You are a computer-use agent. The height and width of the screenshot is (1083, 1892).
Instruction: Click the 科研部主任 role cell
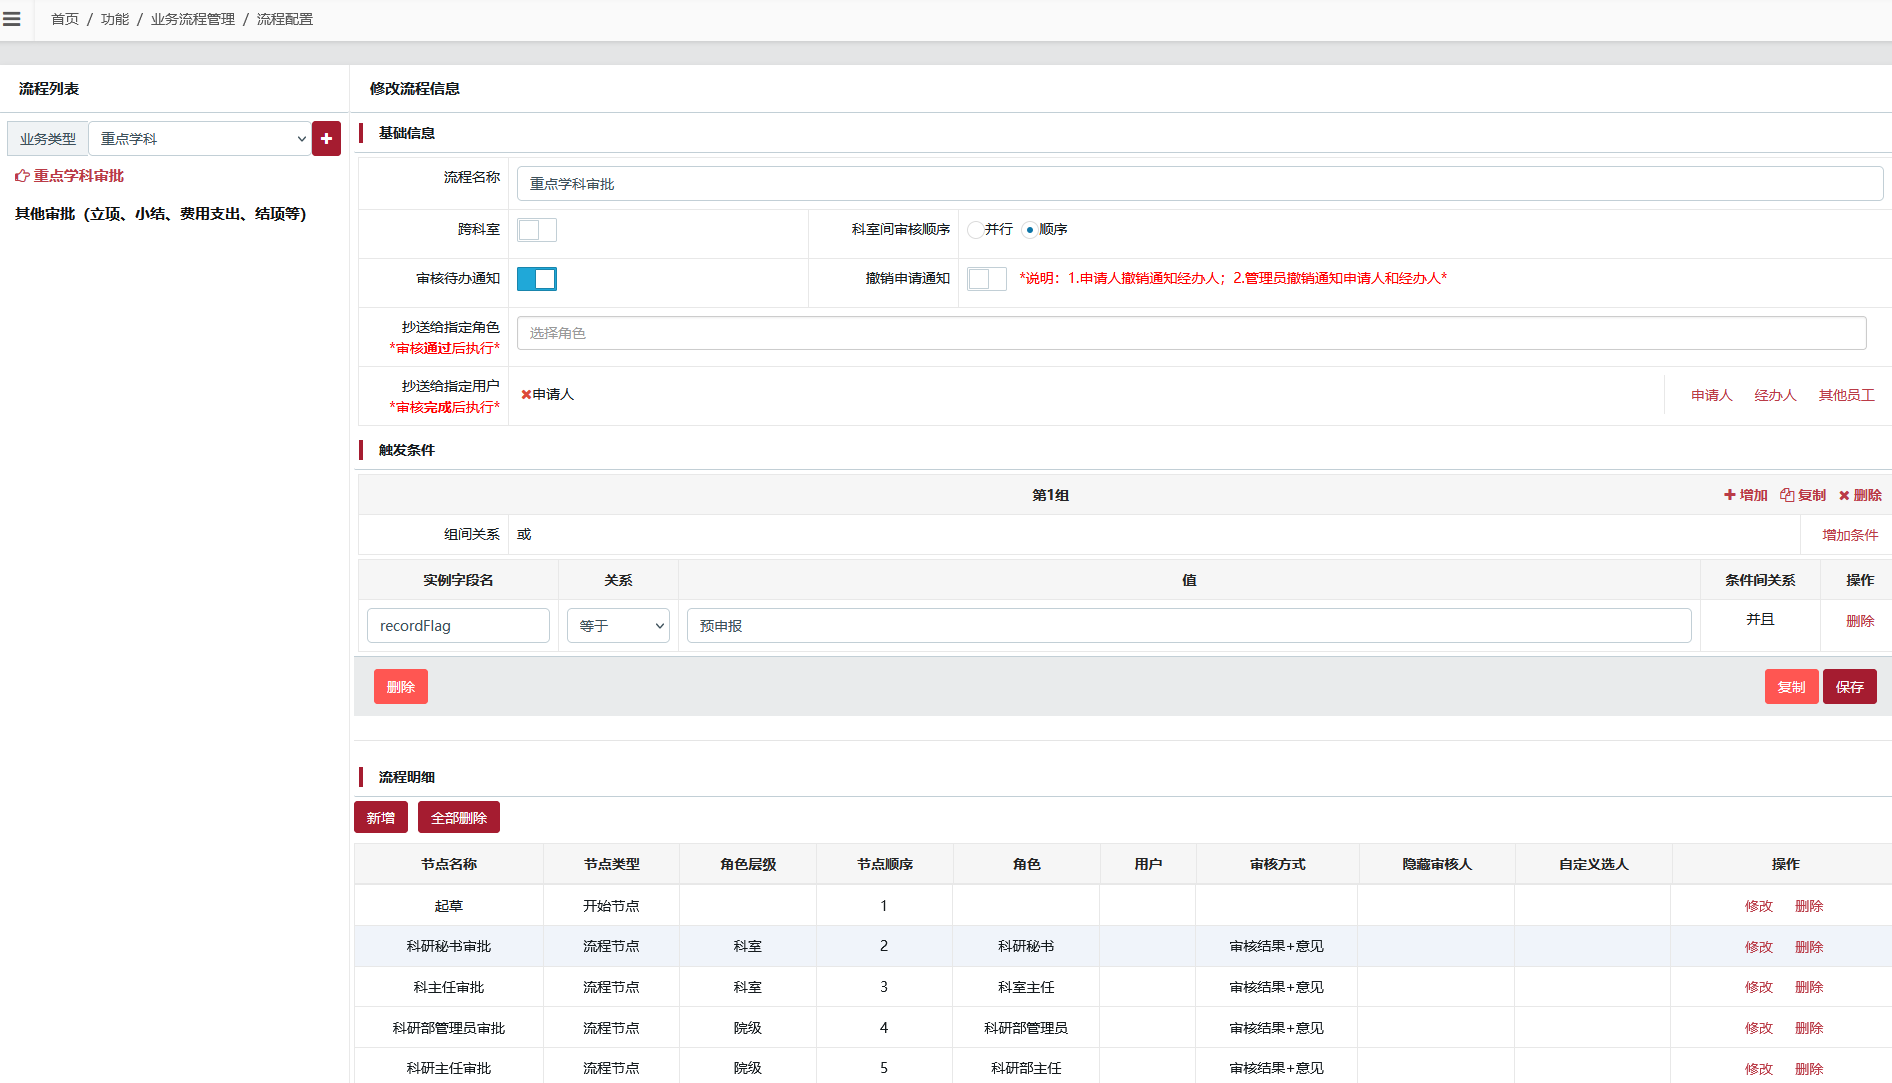pos(1026,1068)
